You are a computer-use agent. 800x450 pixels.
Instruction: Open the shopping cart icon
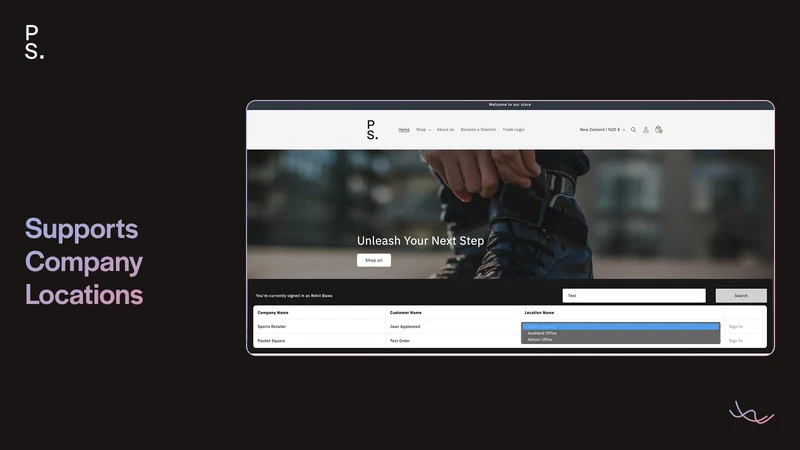pyautogui.click(x=659, y=130)
